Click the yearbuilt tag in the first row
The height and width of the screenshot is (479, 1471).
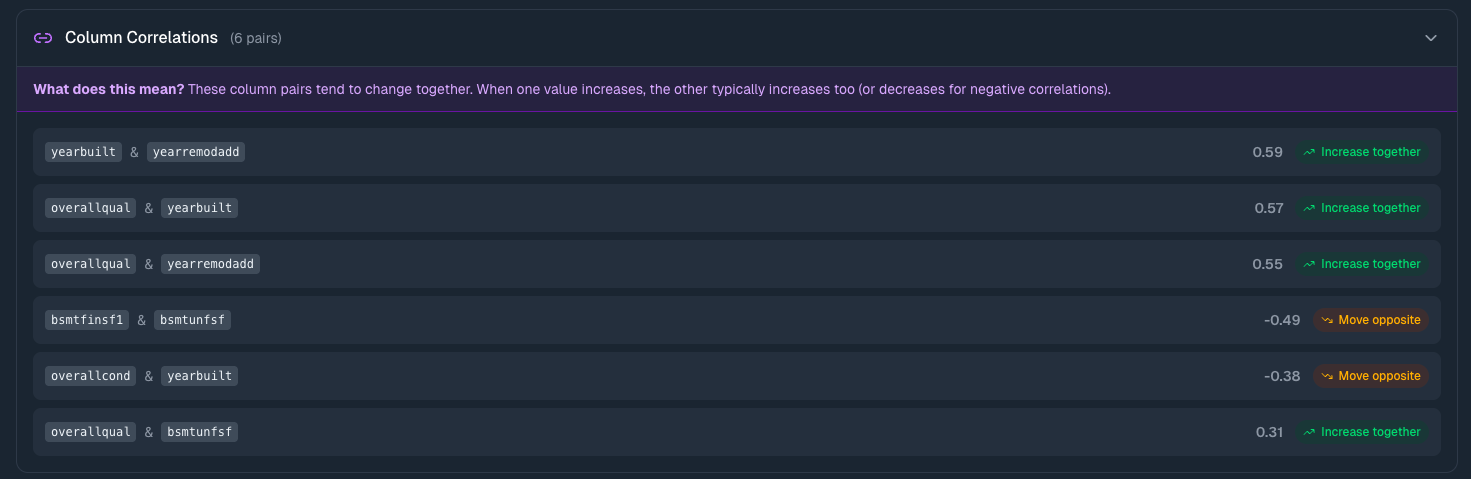click(x=84, y=152)
